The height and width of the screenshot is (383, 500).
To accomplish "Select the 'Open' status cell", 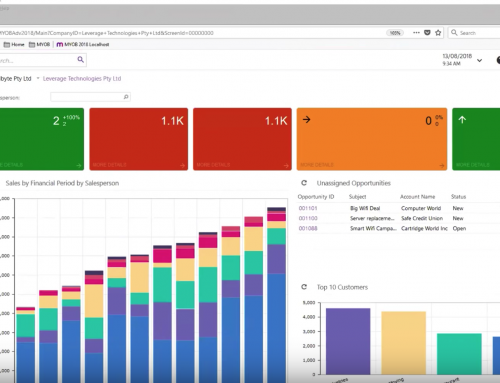I will (x=459, y=228).
